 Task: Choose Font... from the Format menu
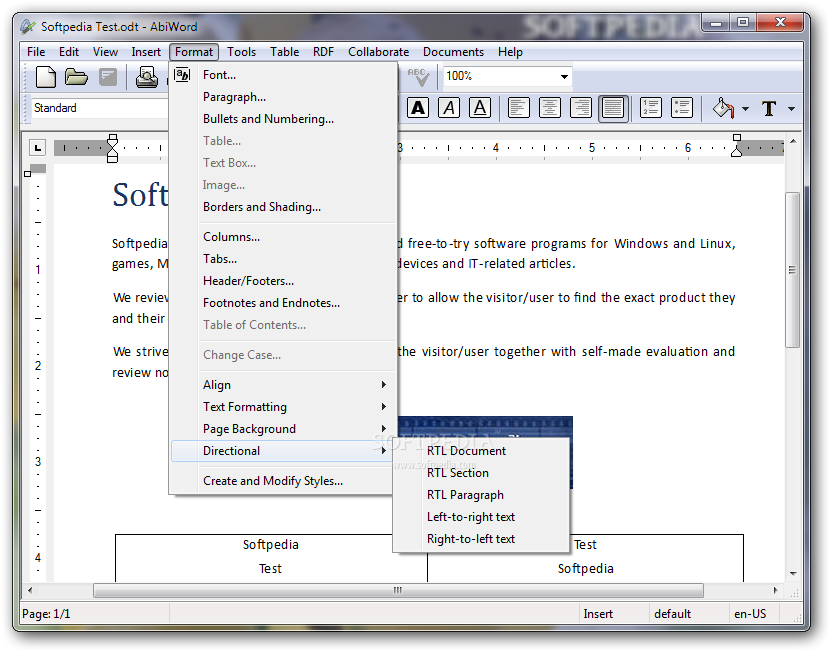(x=284, y=75)
